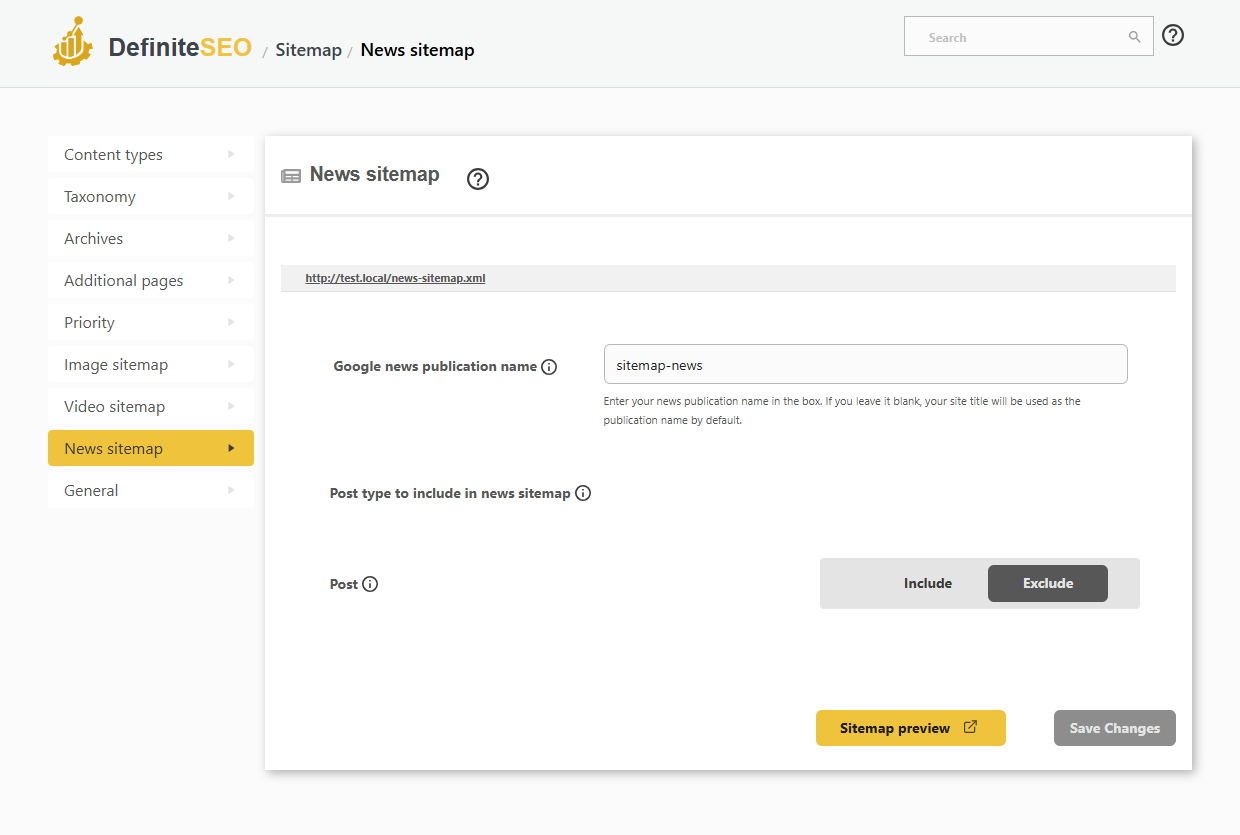This screenshot has width=1240, height=835.
Task: Show info for Post type to include
Action: (583, 493)
